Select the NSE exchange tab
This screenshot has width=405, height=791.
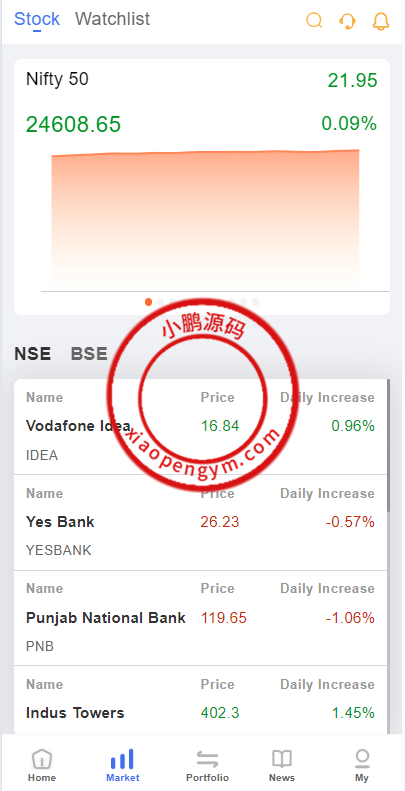pos(32,354)
